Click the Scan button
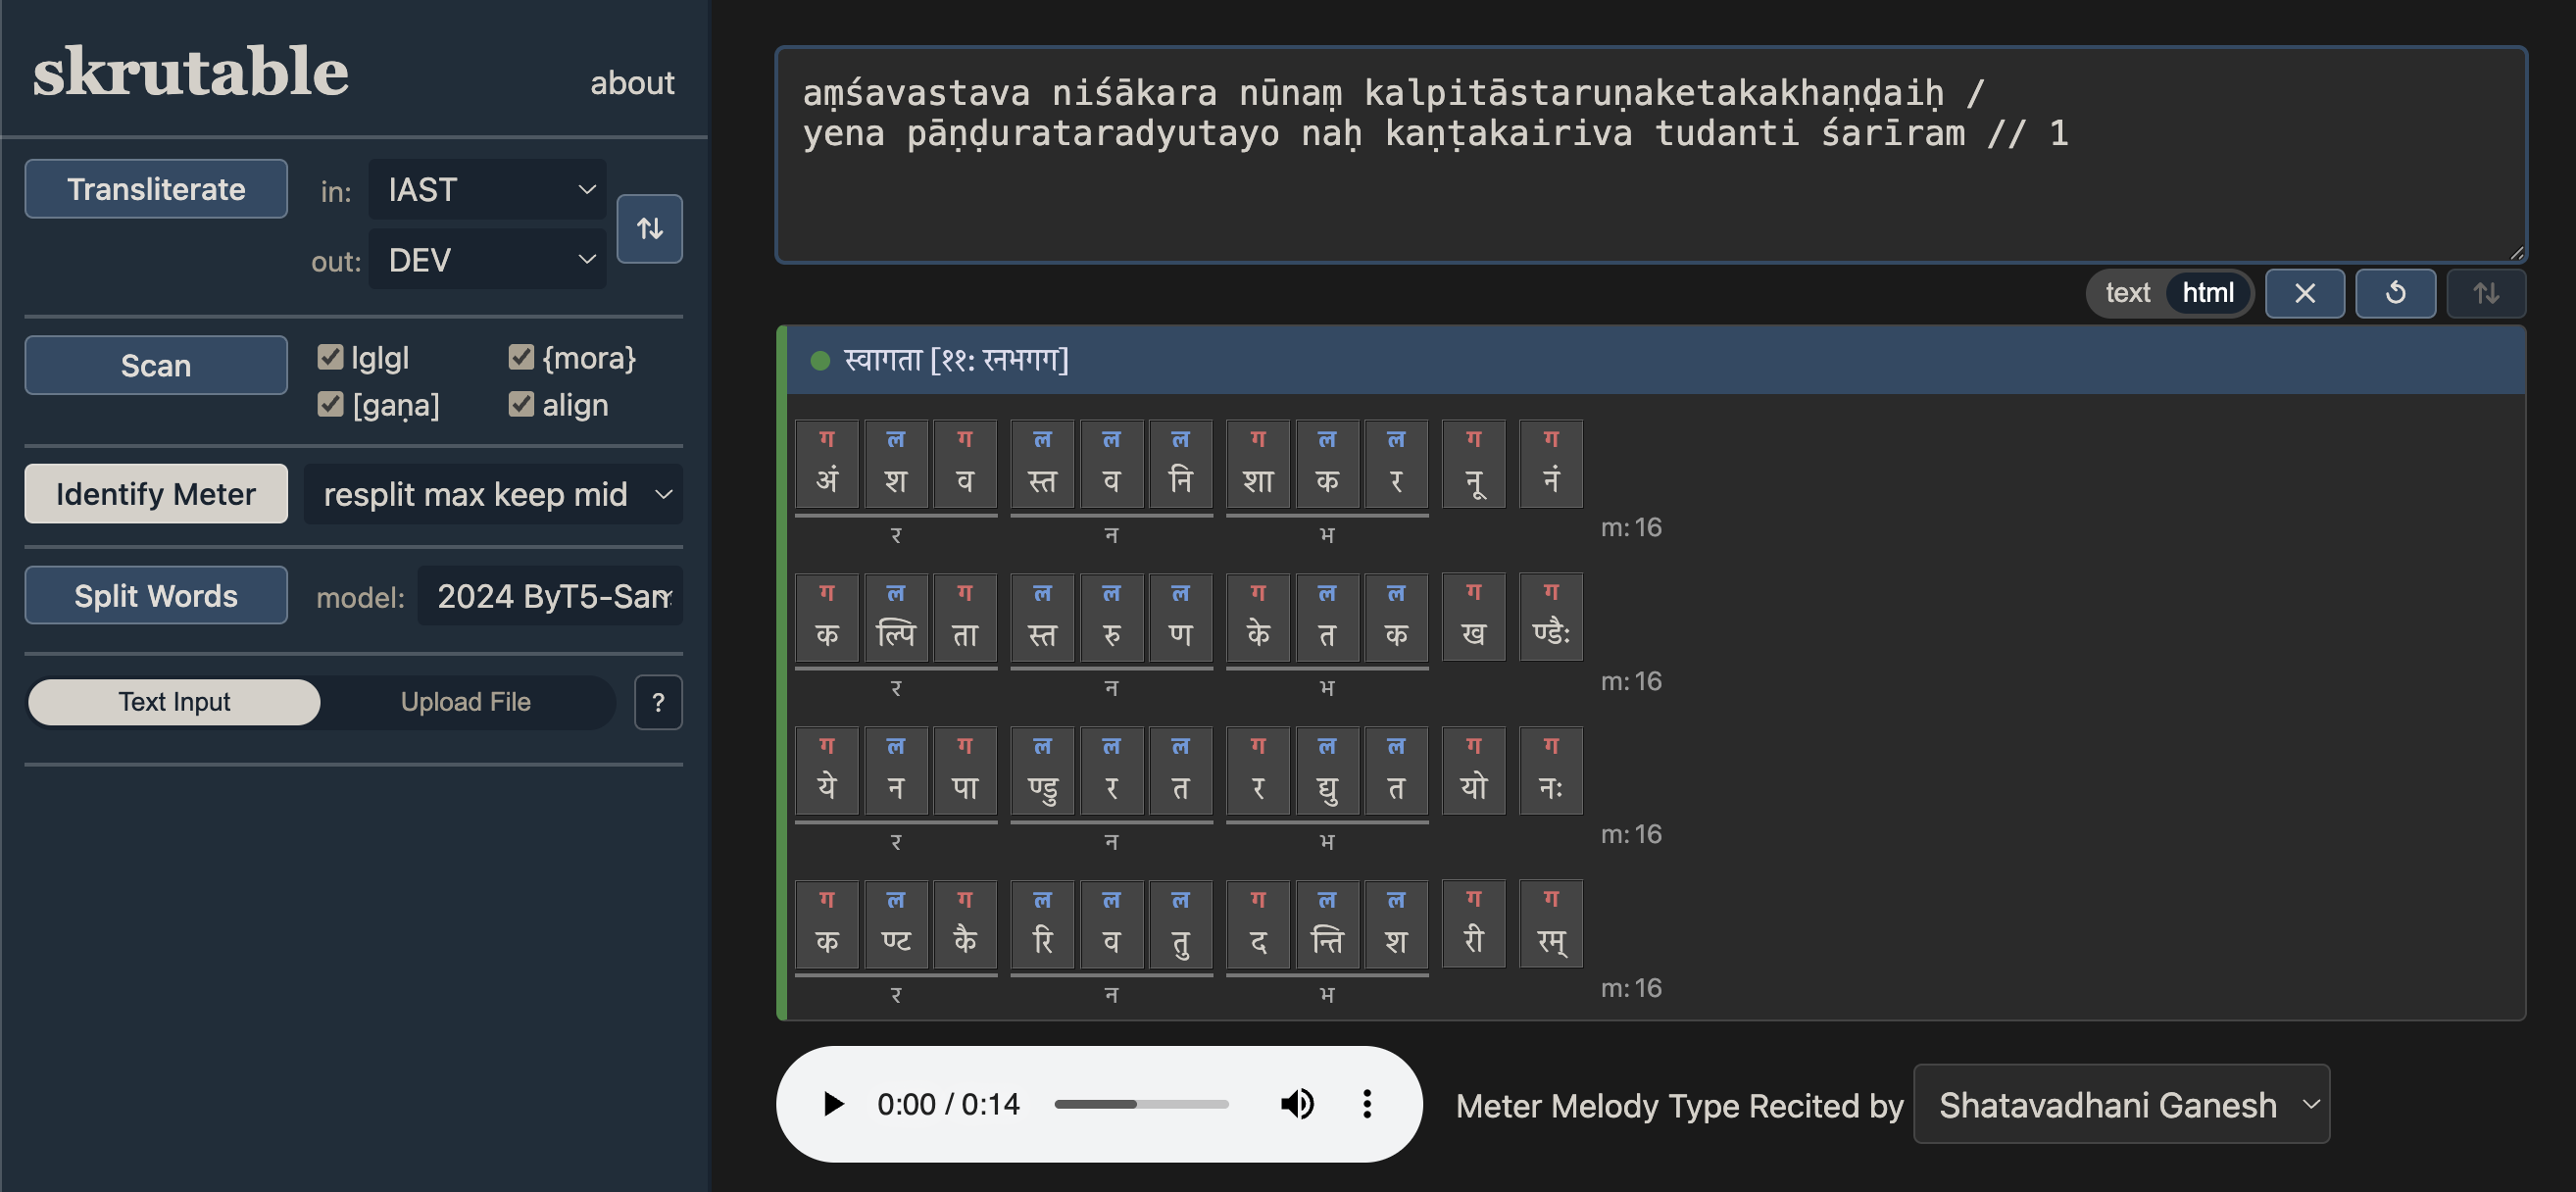This screenshot has height=1192, width=2576. (156, 365)
